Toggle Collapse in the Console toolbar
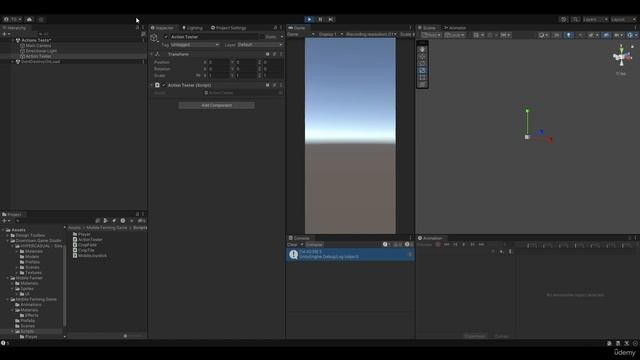Screen dimensions: 640x360 [314, 244]
